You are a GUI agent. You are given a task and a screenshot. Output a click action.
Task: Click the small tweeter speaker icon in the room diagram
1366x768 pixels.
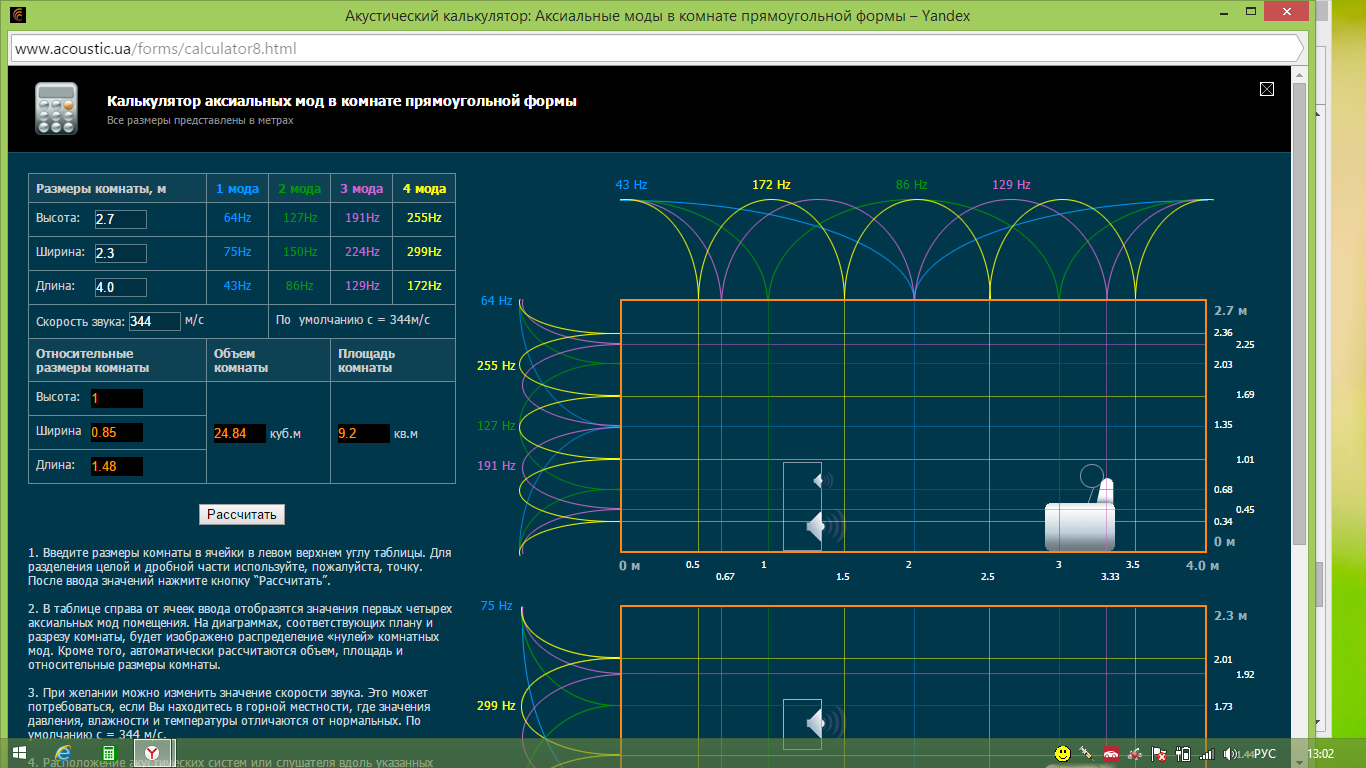822,481
